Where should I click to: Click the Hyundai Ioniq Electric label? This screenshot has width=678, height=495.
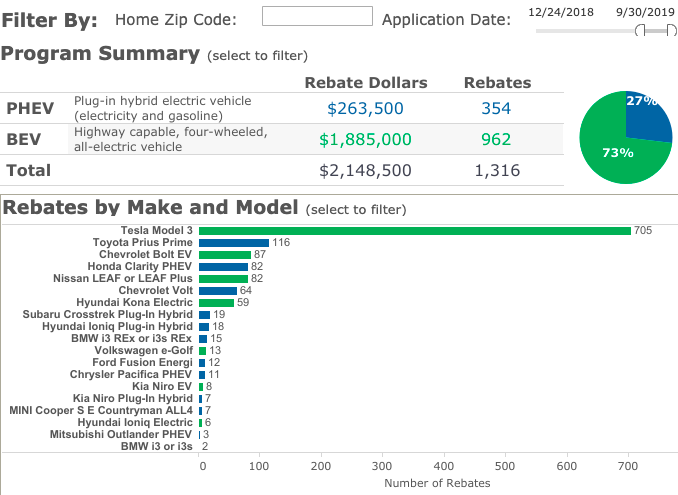(x=135, y=422)
